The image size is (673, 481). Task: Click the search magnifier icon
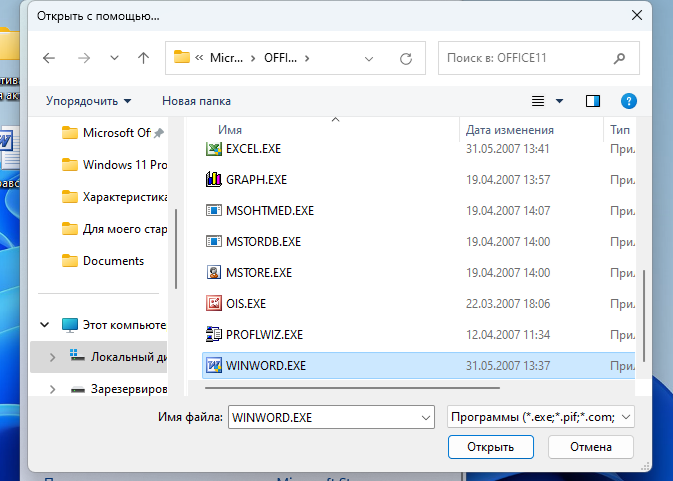click(619, 58)
